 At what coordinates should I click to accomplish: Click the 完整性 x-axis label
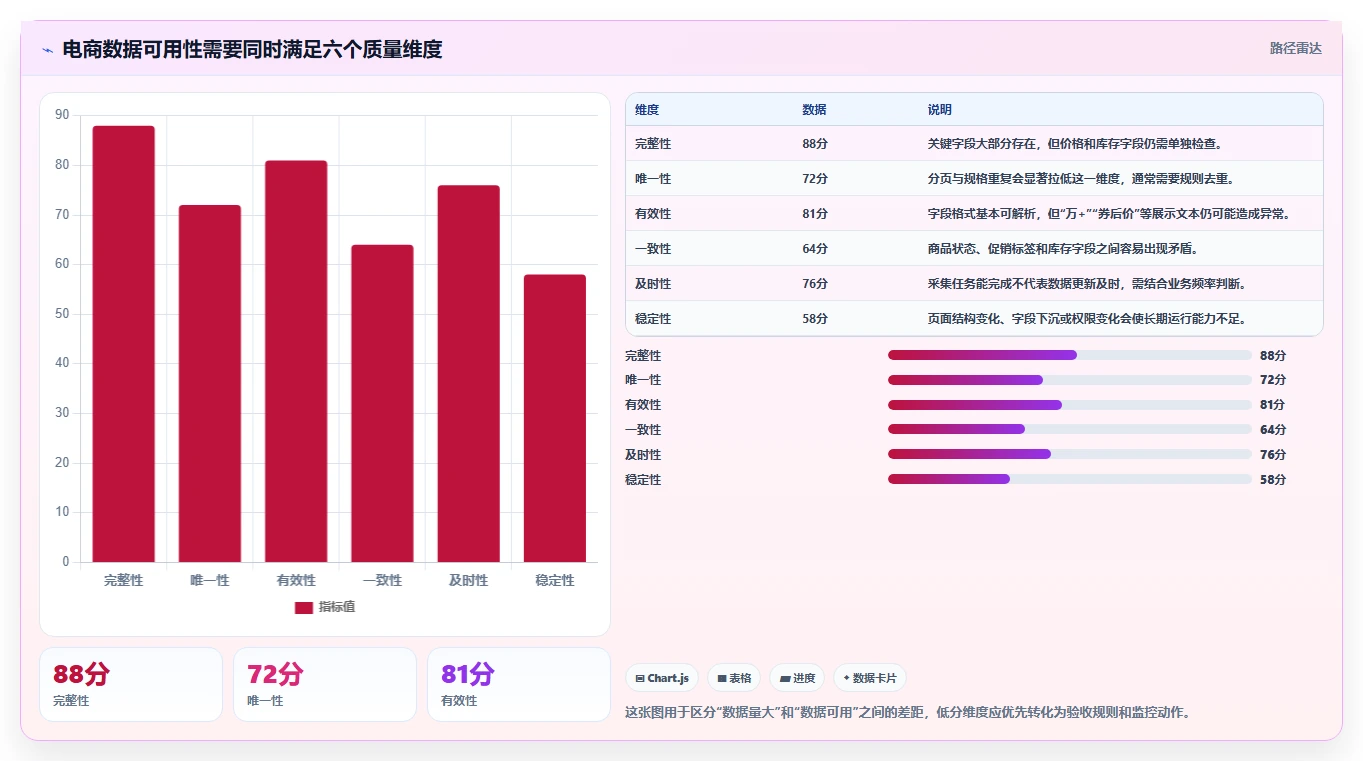124,580
